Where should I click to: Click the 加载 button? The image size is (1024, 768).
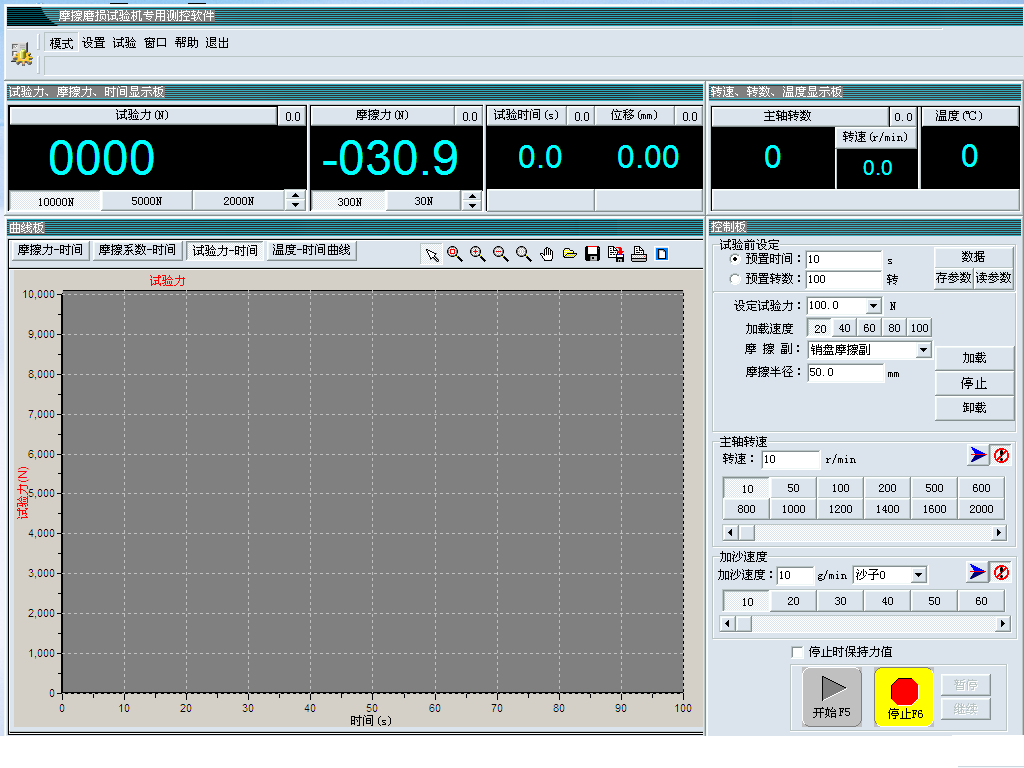974,358
